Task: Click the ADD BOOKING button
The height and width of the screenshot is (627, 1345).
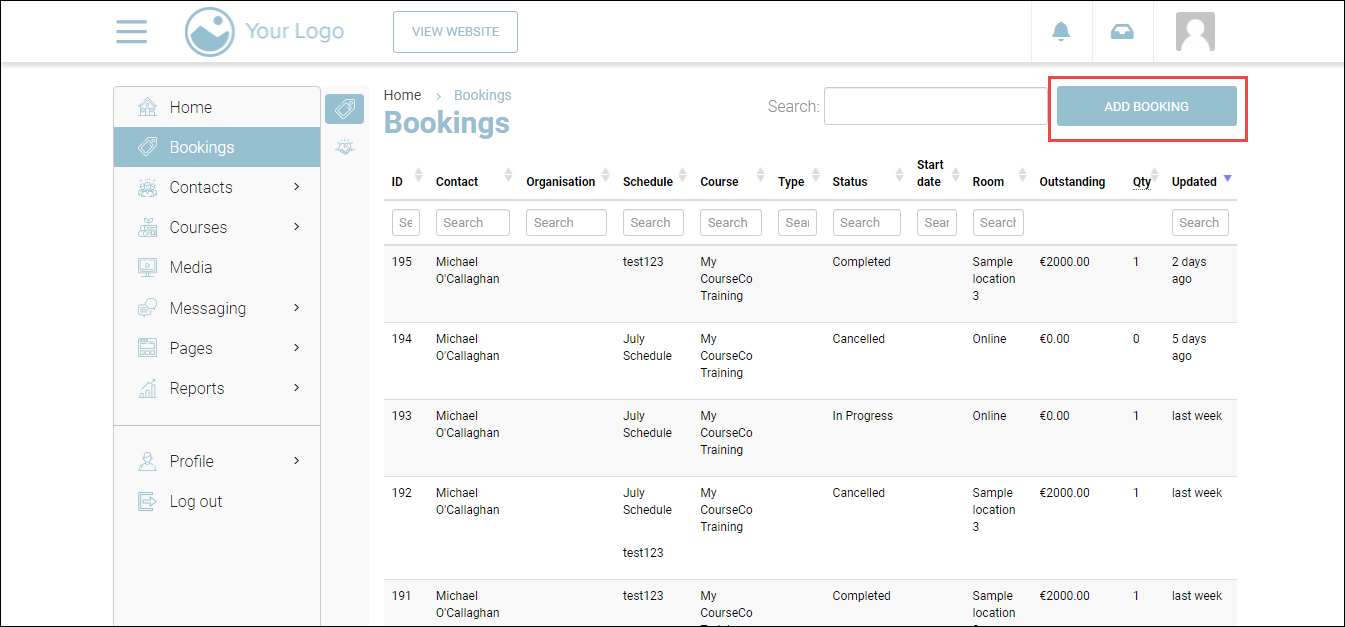Action: click(x=1146, y=106)
